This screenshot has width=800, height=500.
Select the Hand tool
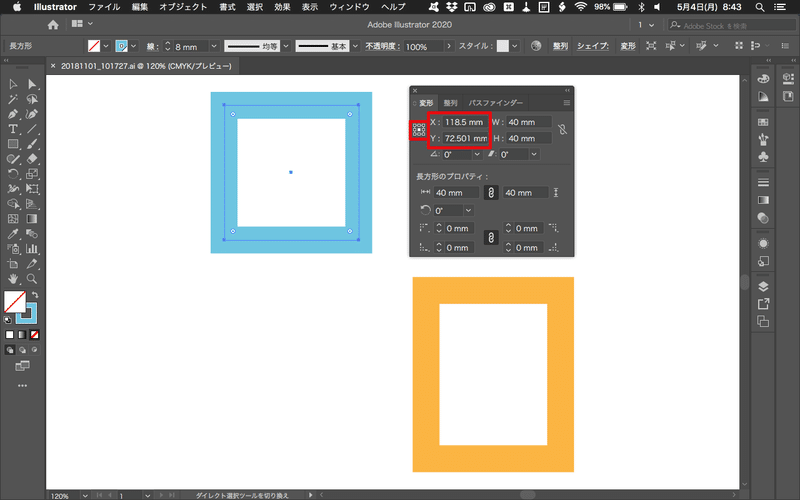(13, 279)
